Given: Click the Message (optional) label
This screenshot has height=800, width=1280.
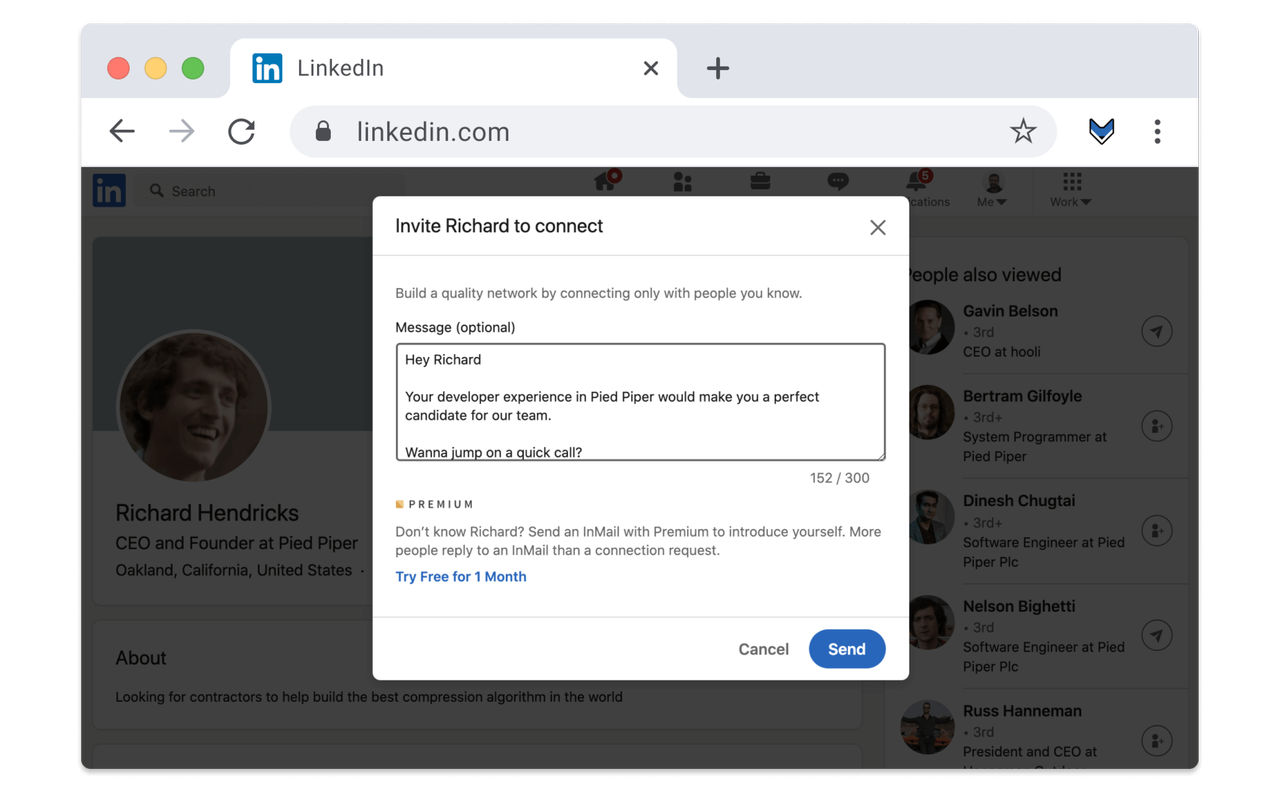Looking at the screenshot, I should 455,327.
